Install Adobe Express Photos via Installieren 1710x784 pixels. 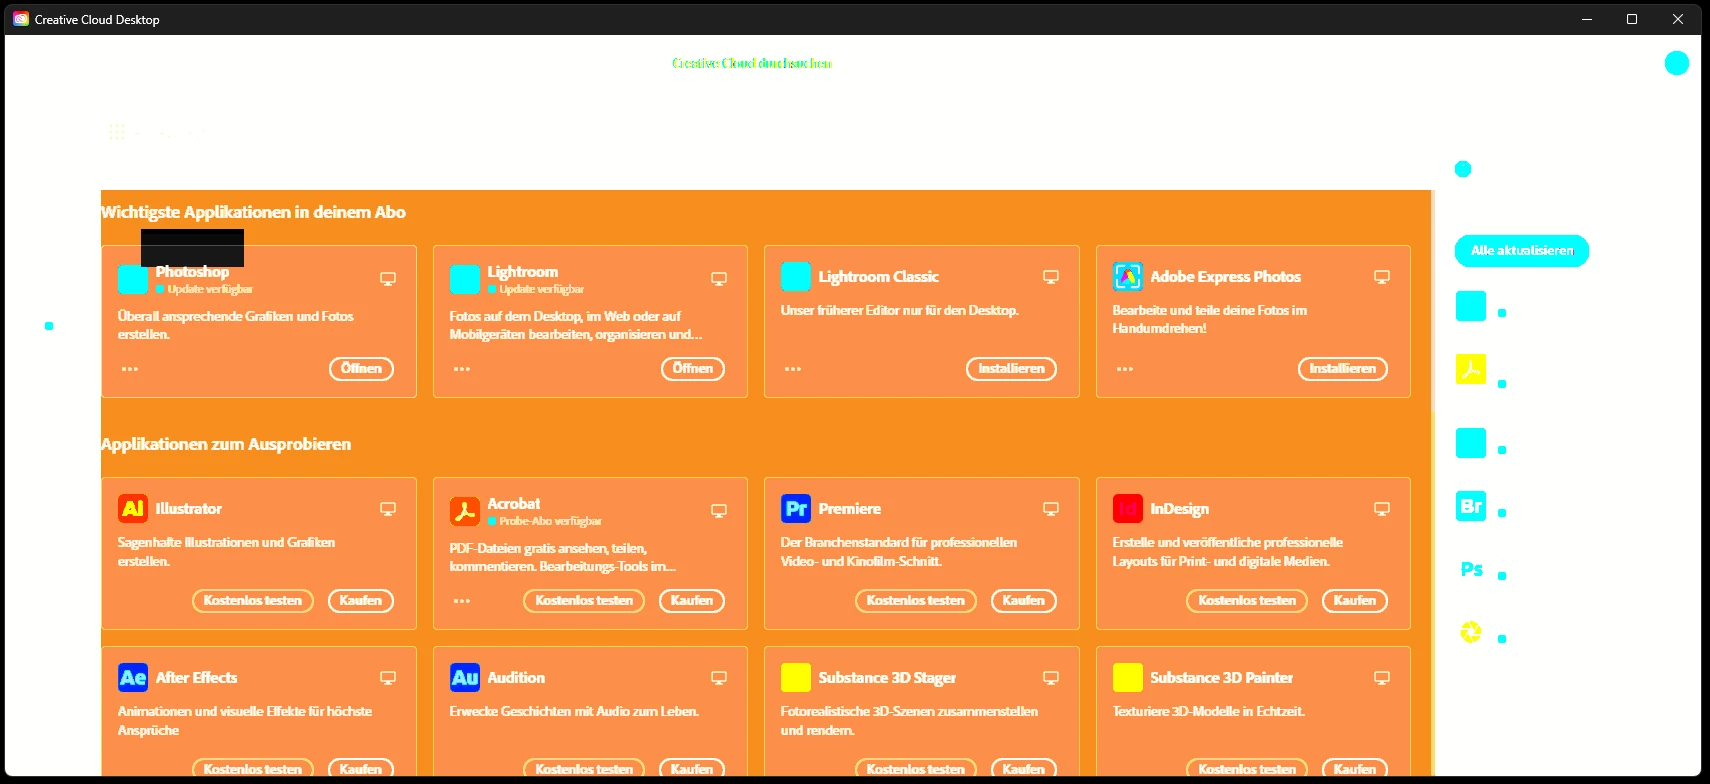coord(1343,369)
